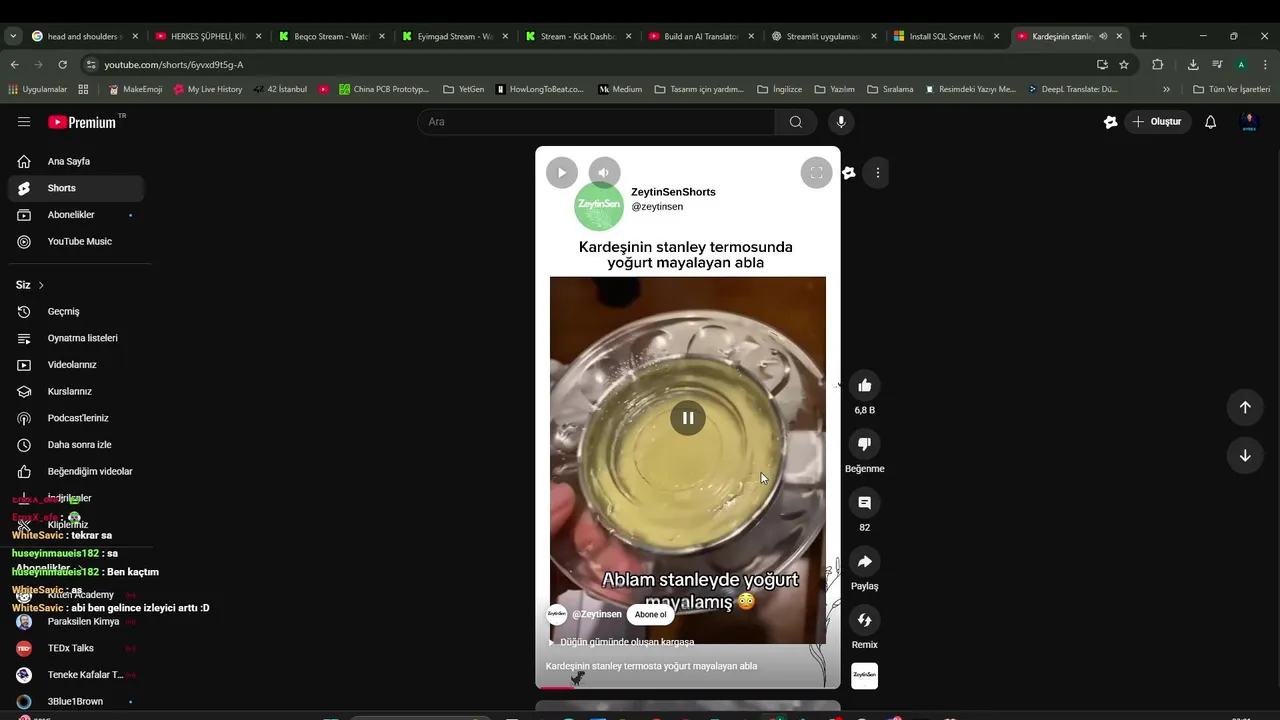This screenshot has width=1280, height=720.
Task: Click the Oluştur create button
Action: [x=1157, y=122]
